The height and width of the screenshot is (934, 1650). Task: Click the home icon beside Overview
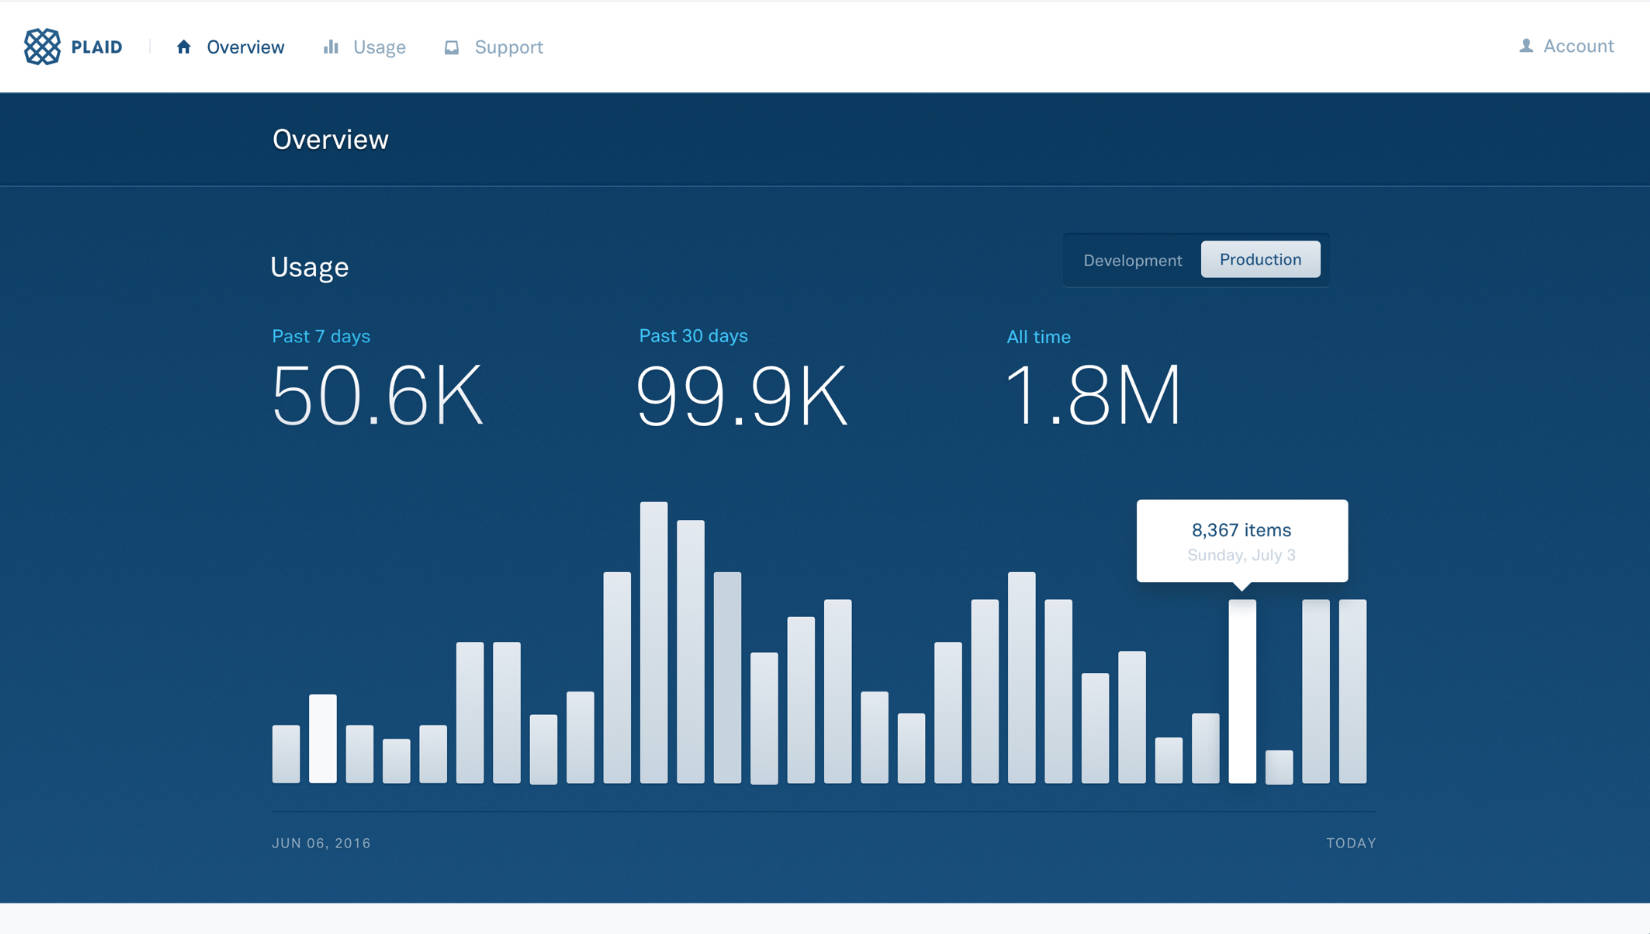(184, 47)
